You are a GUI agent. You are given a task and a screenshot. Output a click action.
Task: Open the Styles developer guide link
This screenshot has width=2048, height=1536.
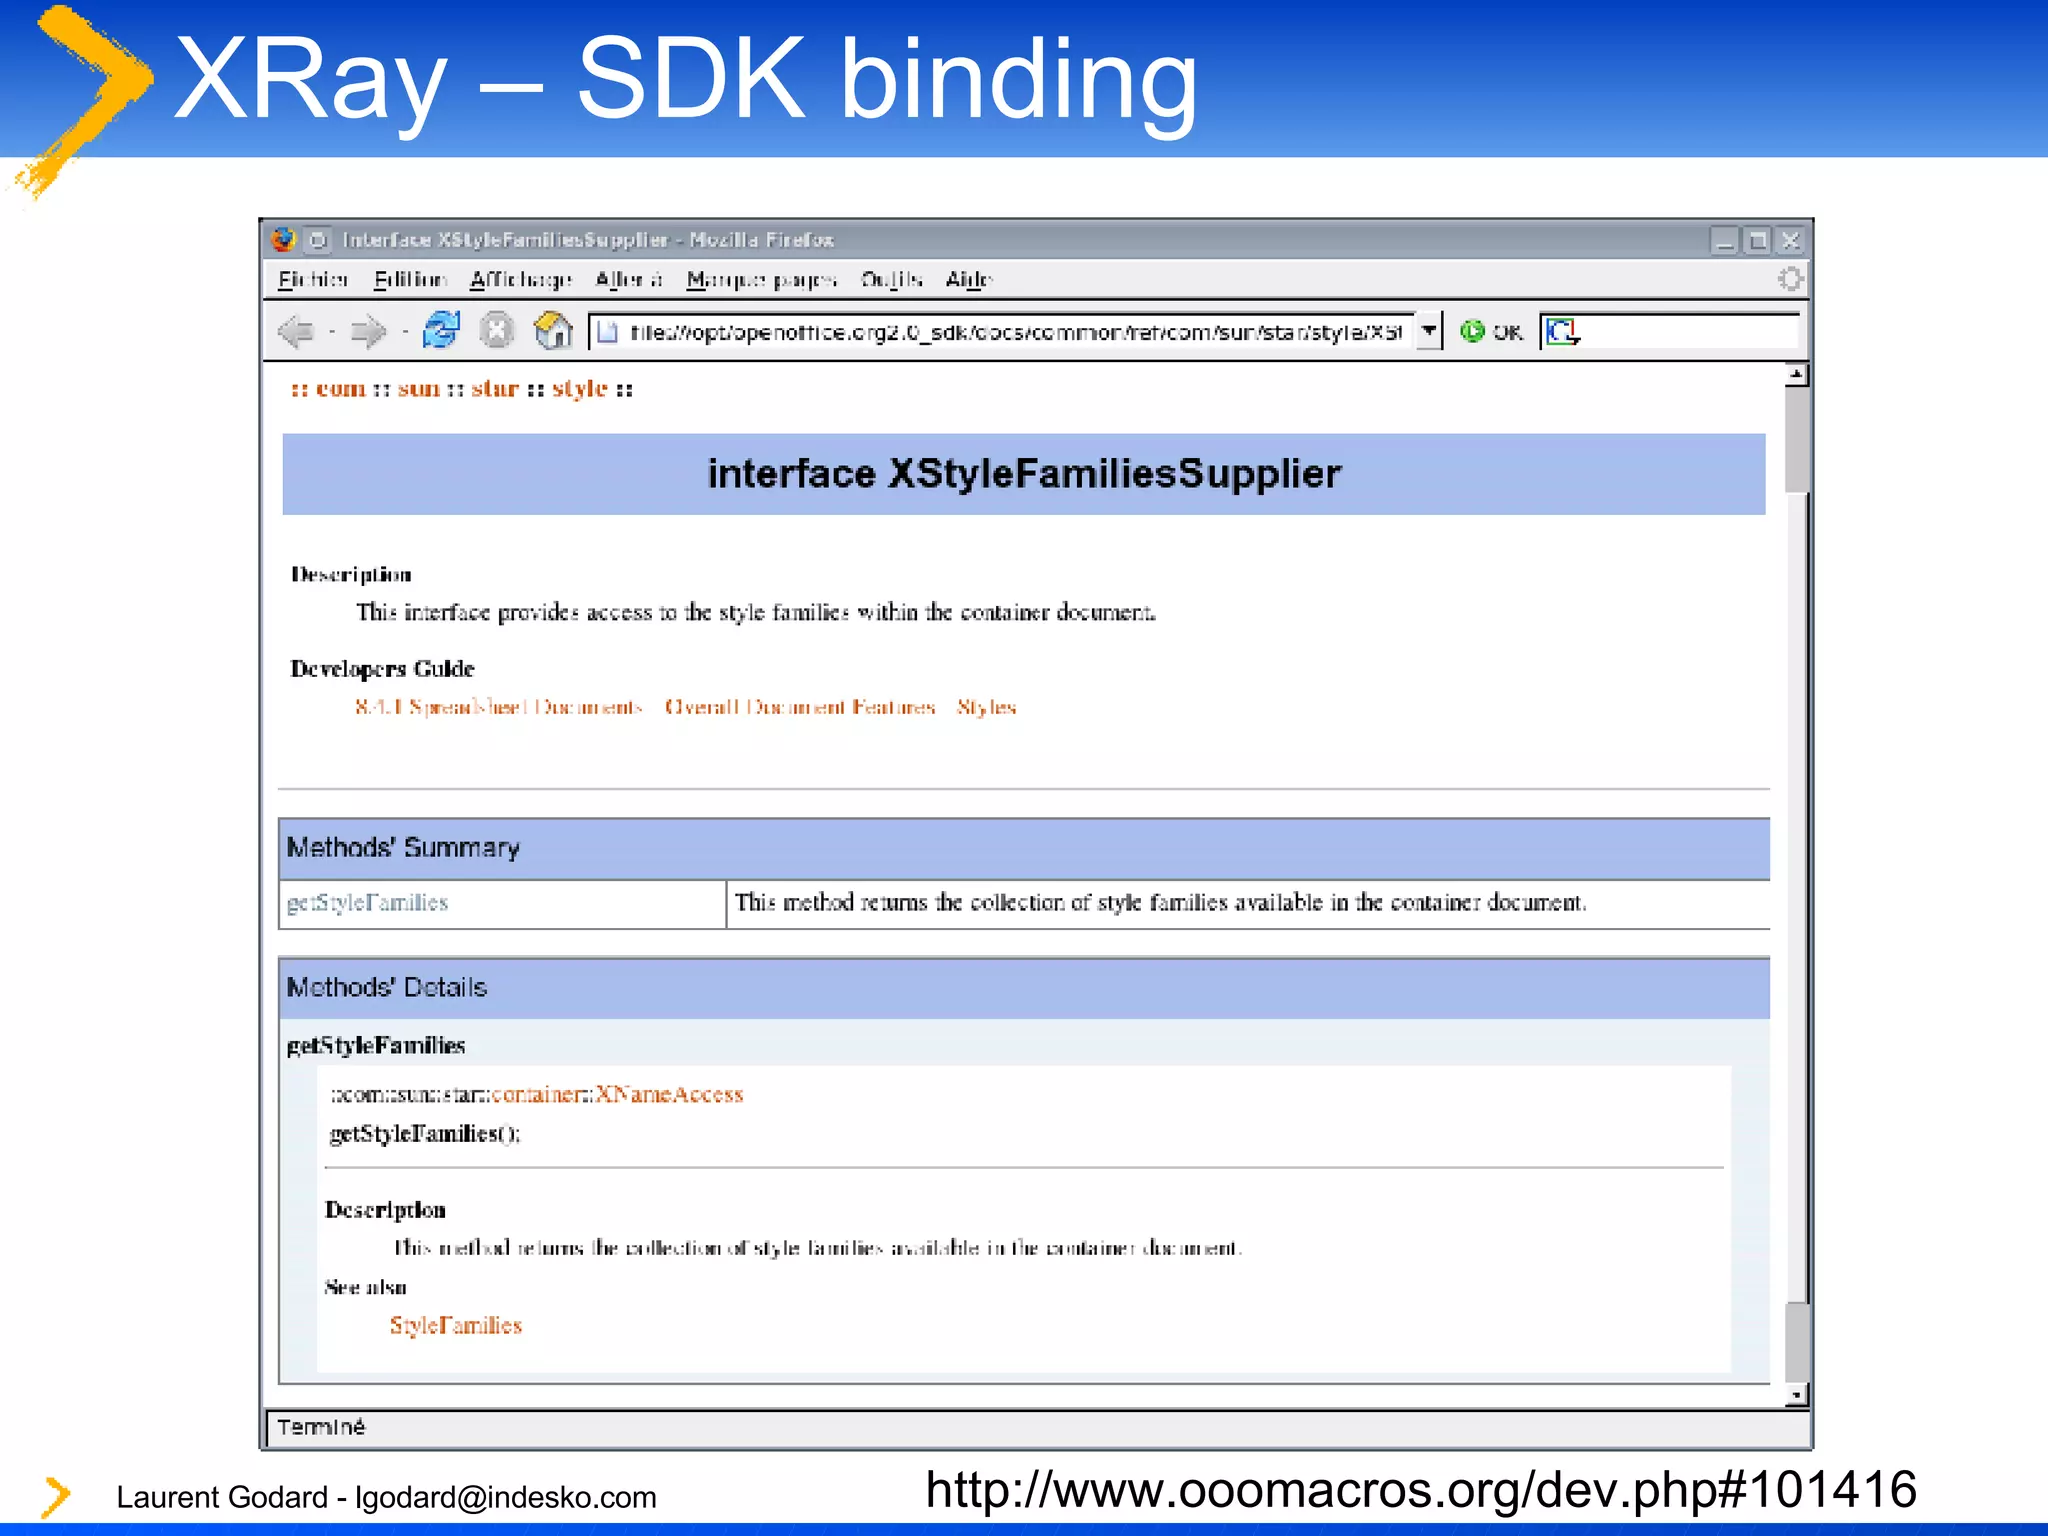pyautogui.click(x=986, y=707)
